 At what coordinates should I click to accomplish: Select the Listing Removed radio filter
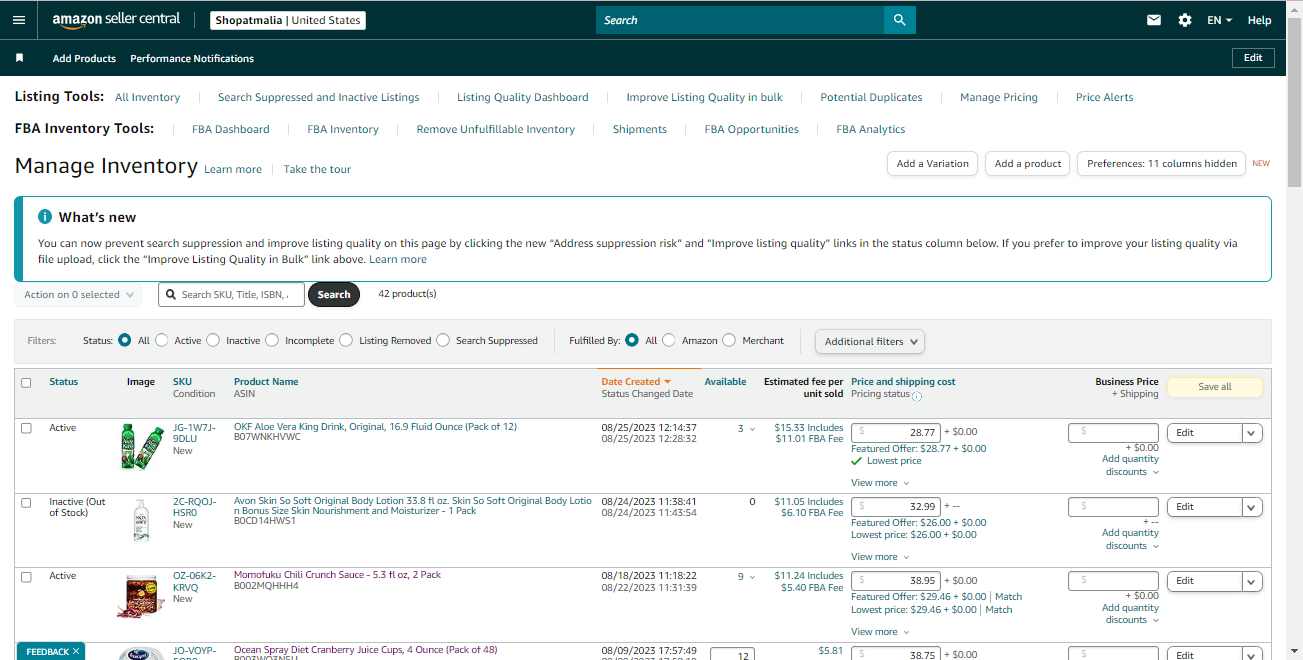click(x=346, y=340)
